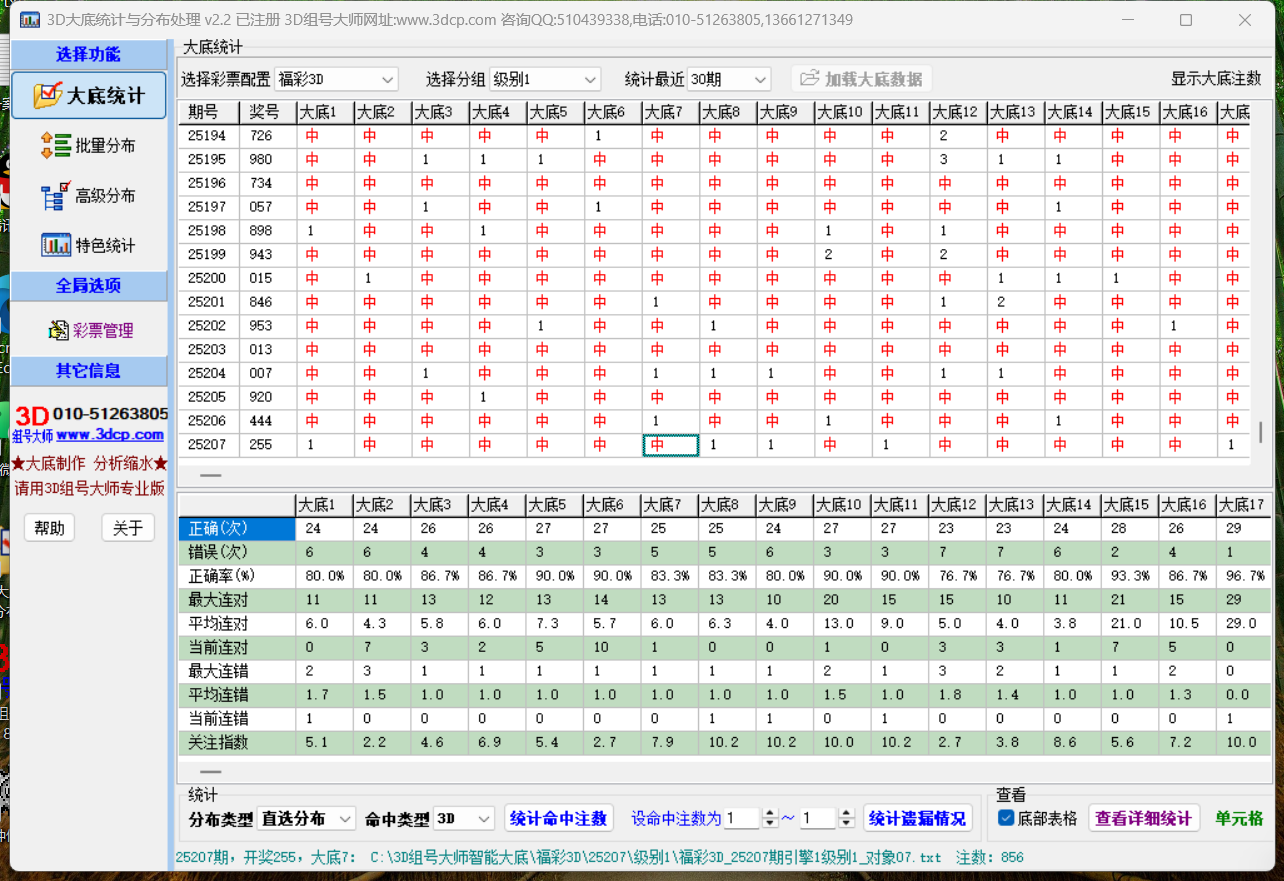Viewport: 1284px width, 881px height.
Task: Click the 统计命中注数 button
Action: pos(558,818)
